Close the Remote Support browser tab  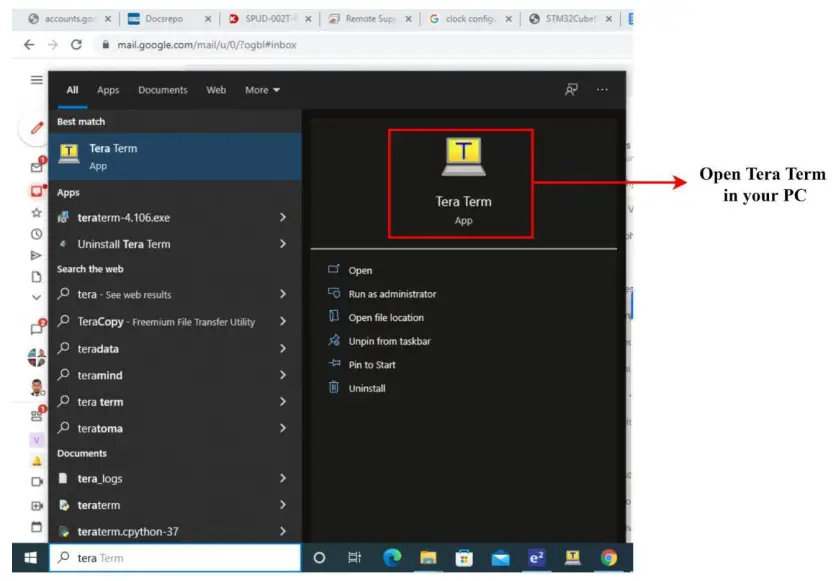(x=408, y=19)
